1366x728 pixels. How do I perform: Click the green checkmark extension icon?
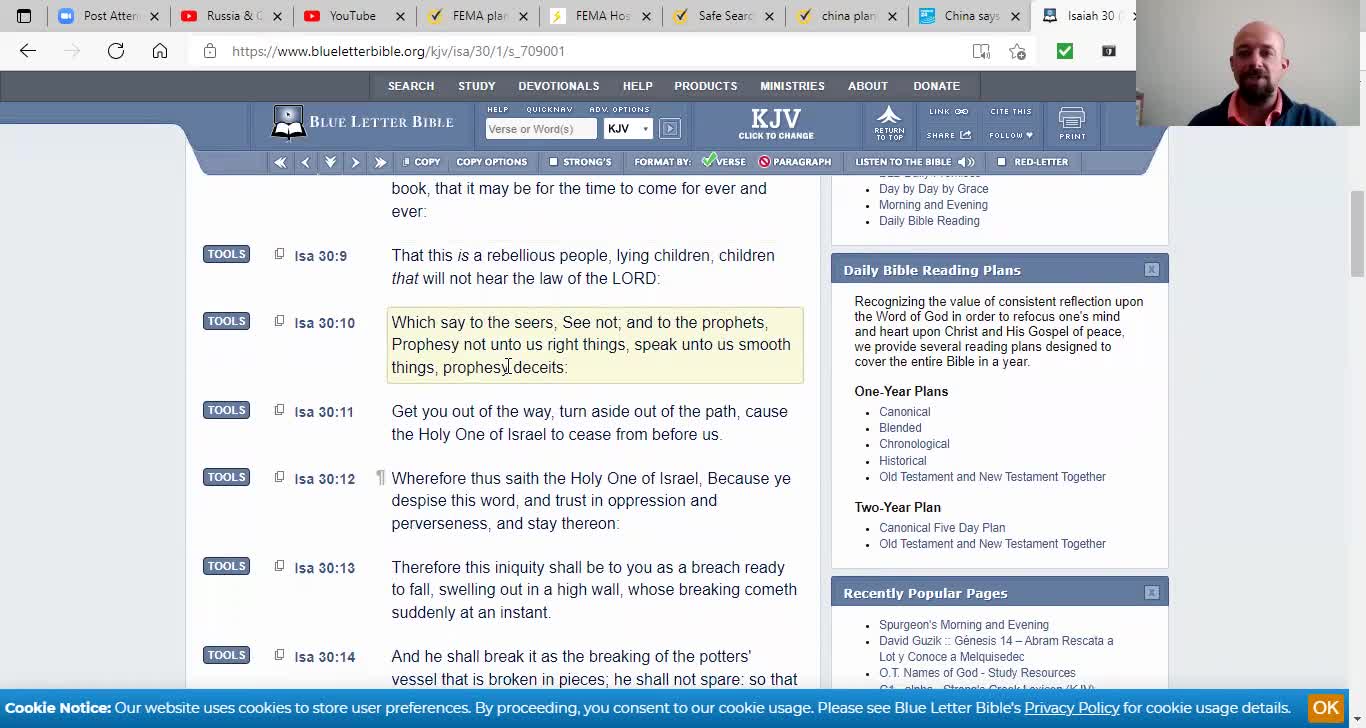click(1064, 51)
